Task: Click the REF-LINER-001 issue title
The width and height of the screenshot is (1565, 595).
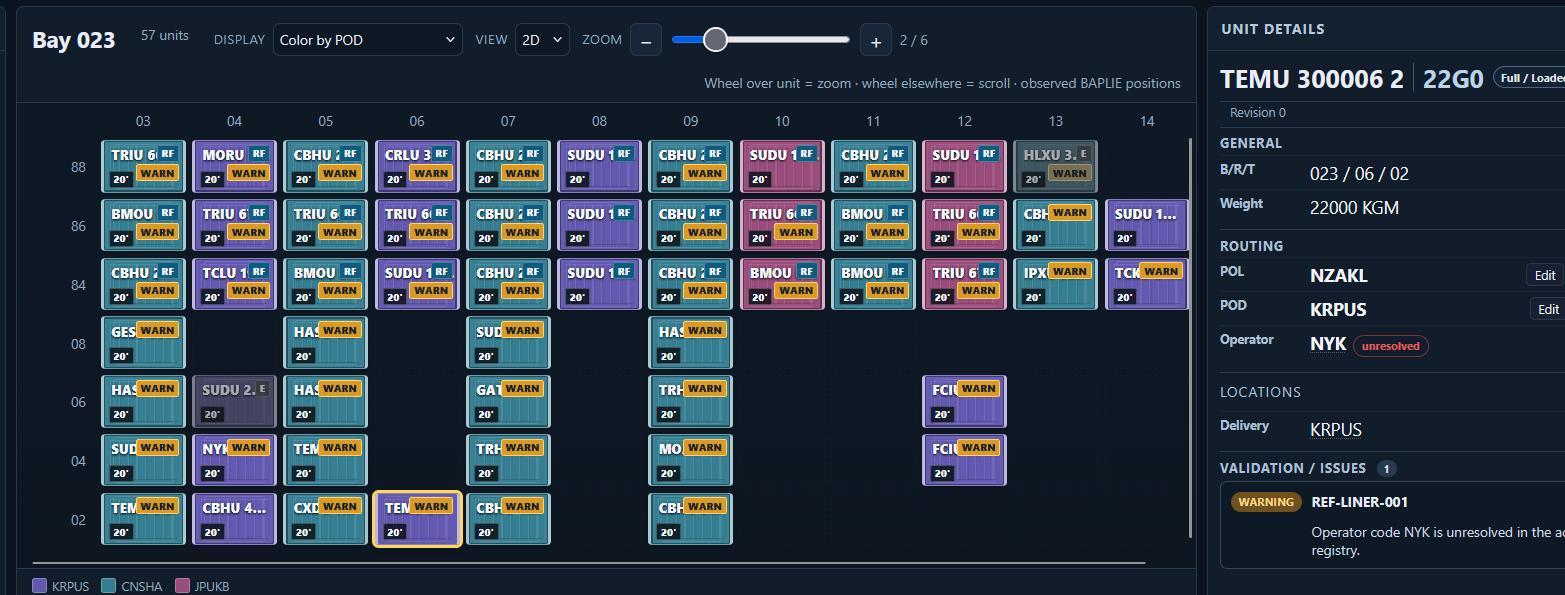Action: (x=1359, y=502)
